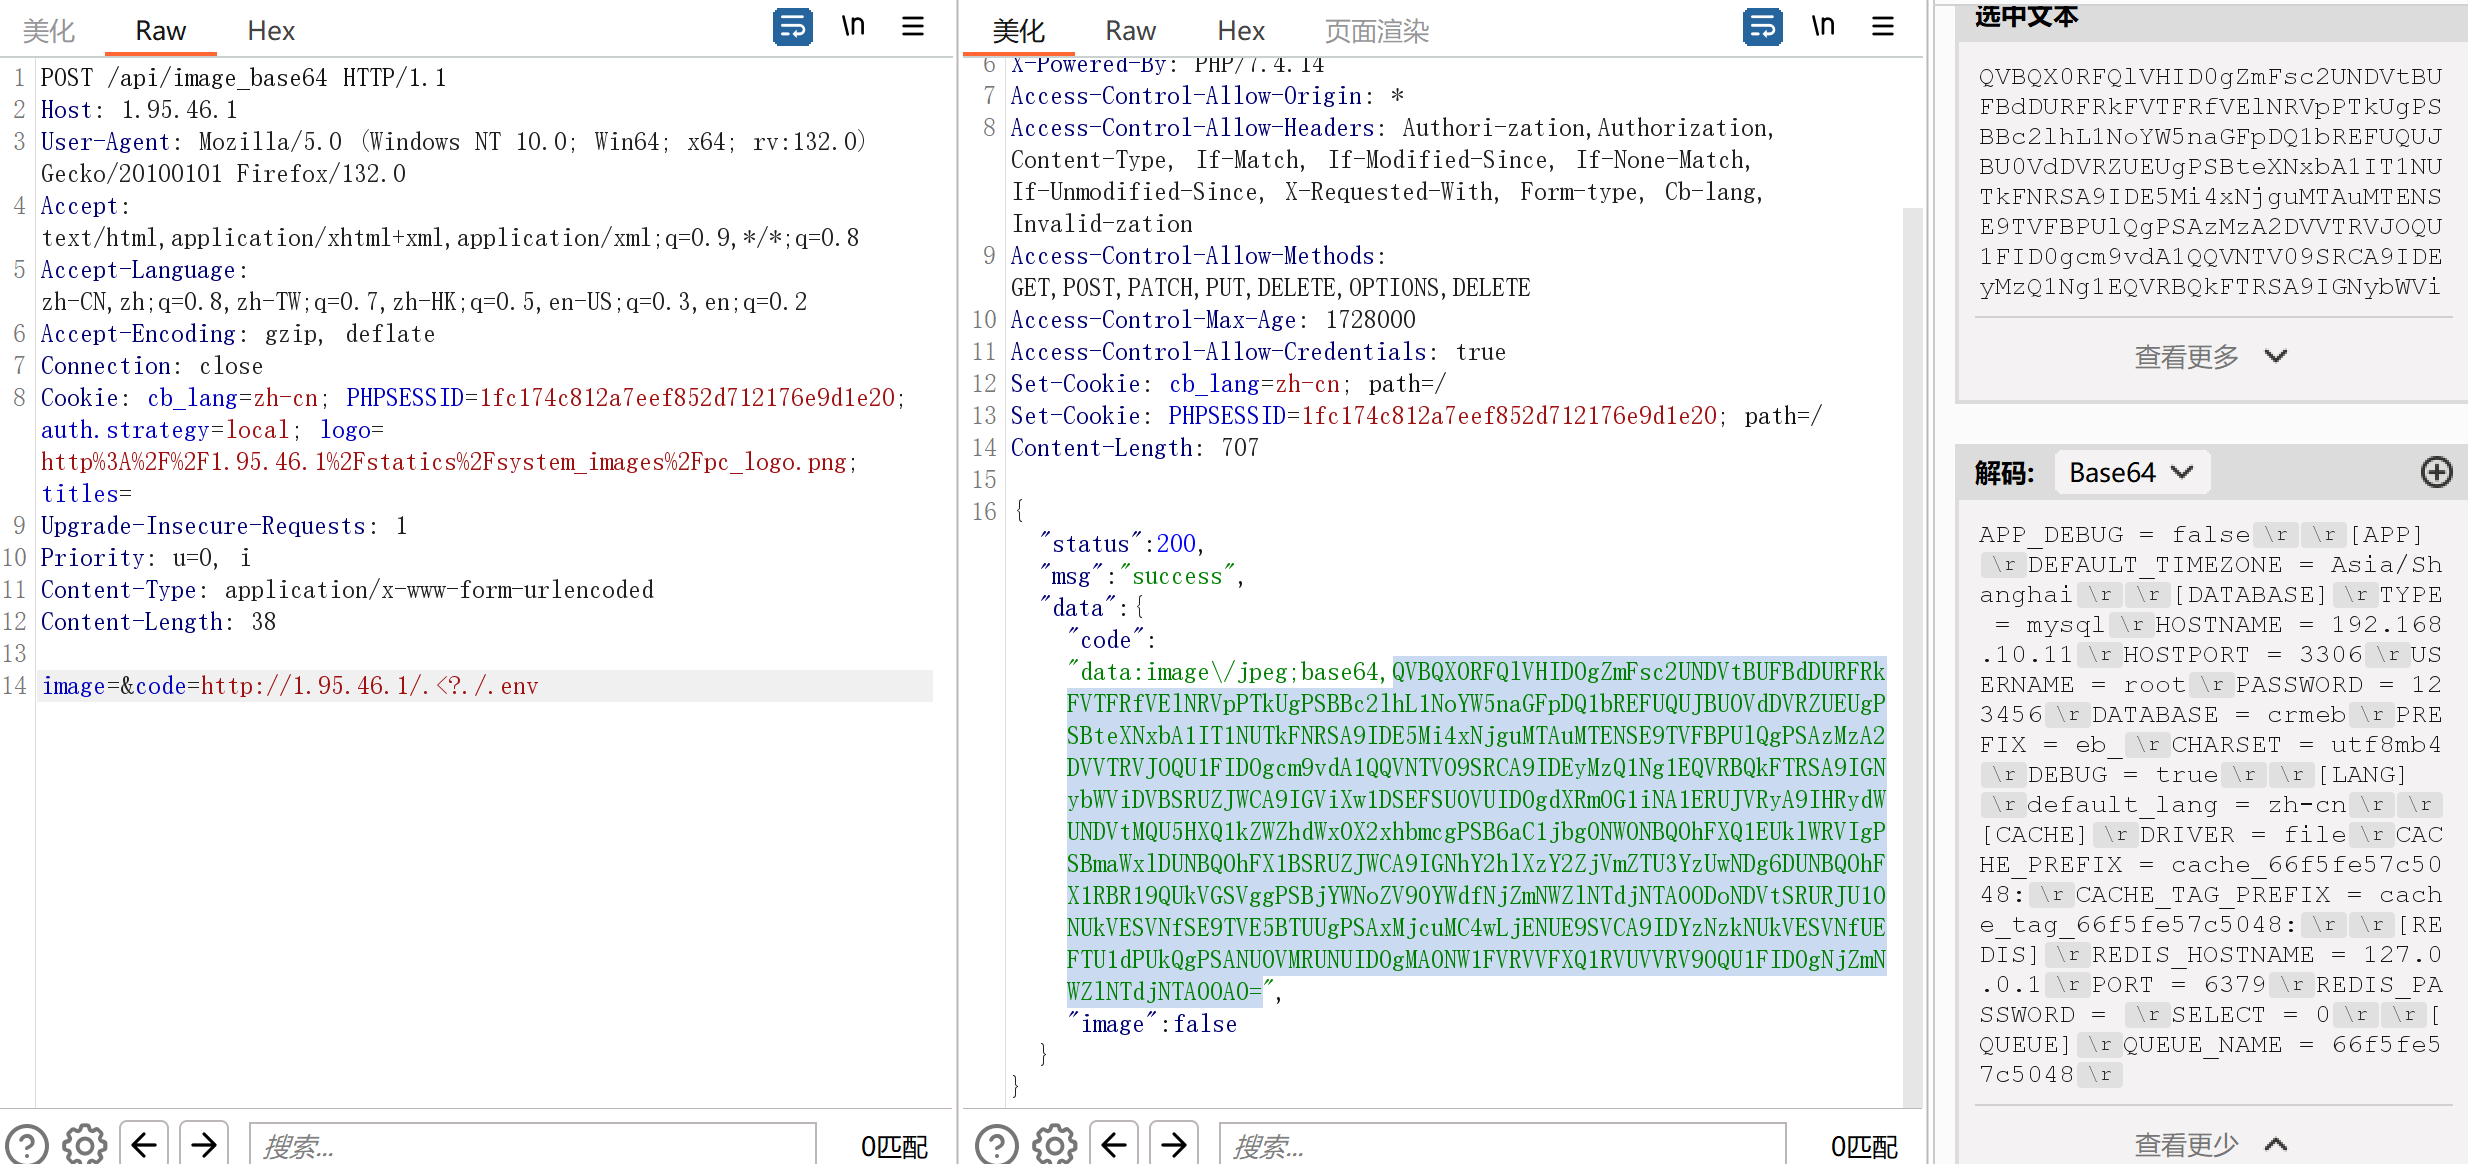
Task: Open the Base64 decode type dropdown
Action: point(2131,472)
